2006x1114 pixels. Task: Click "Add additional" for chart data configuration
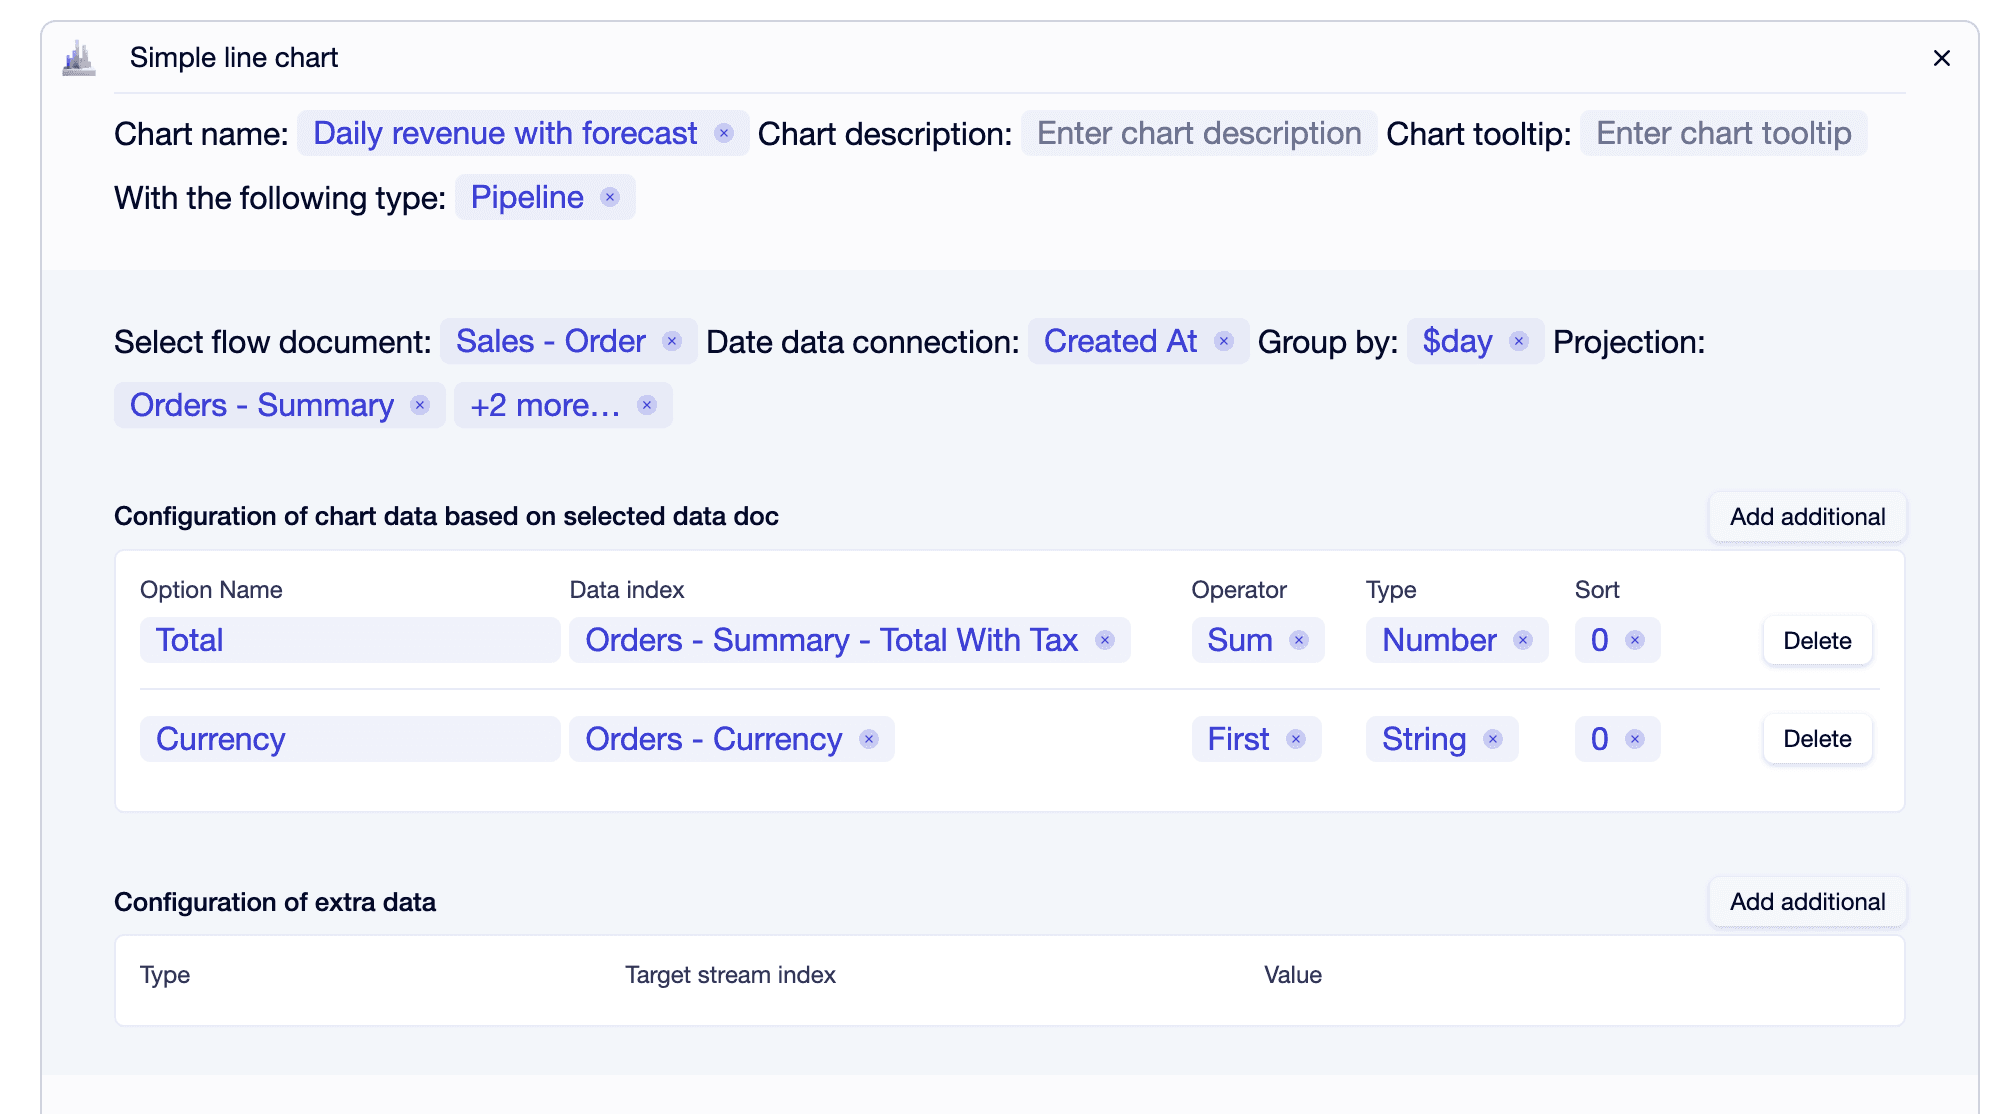1806,517
